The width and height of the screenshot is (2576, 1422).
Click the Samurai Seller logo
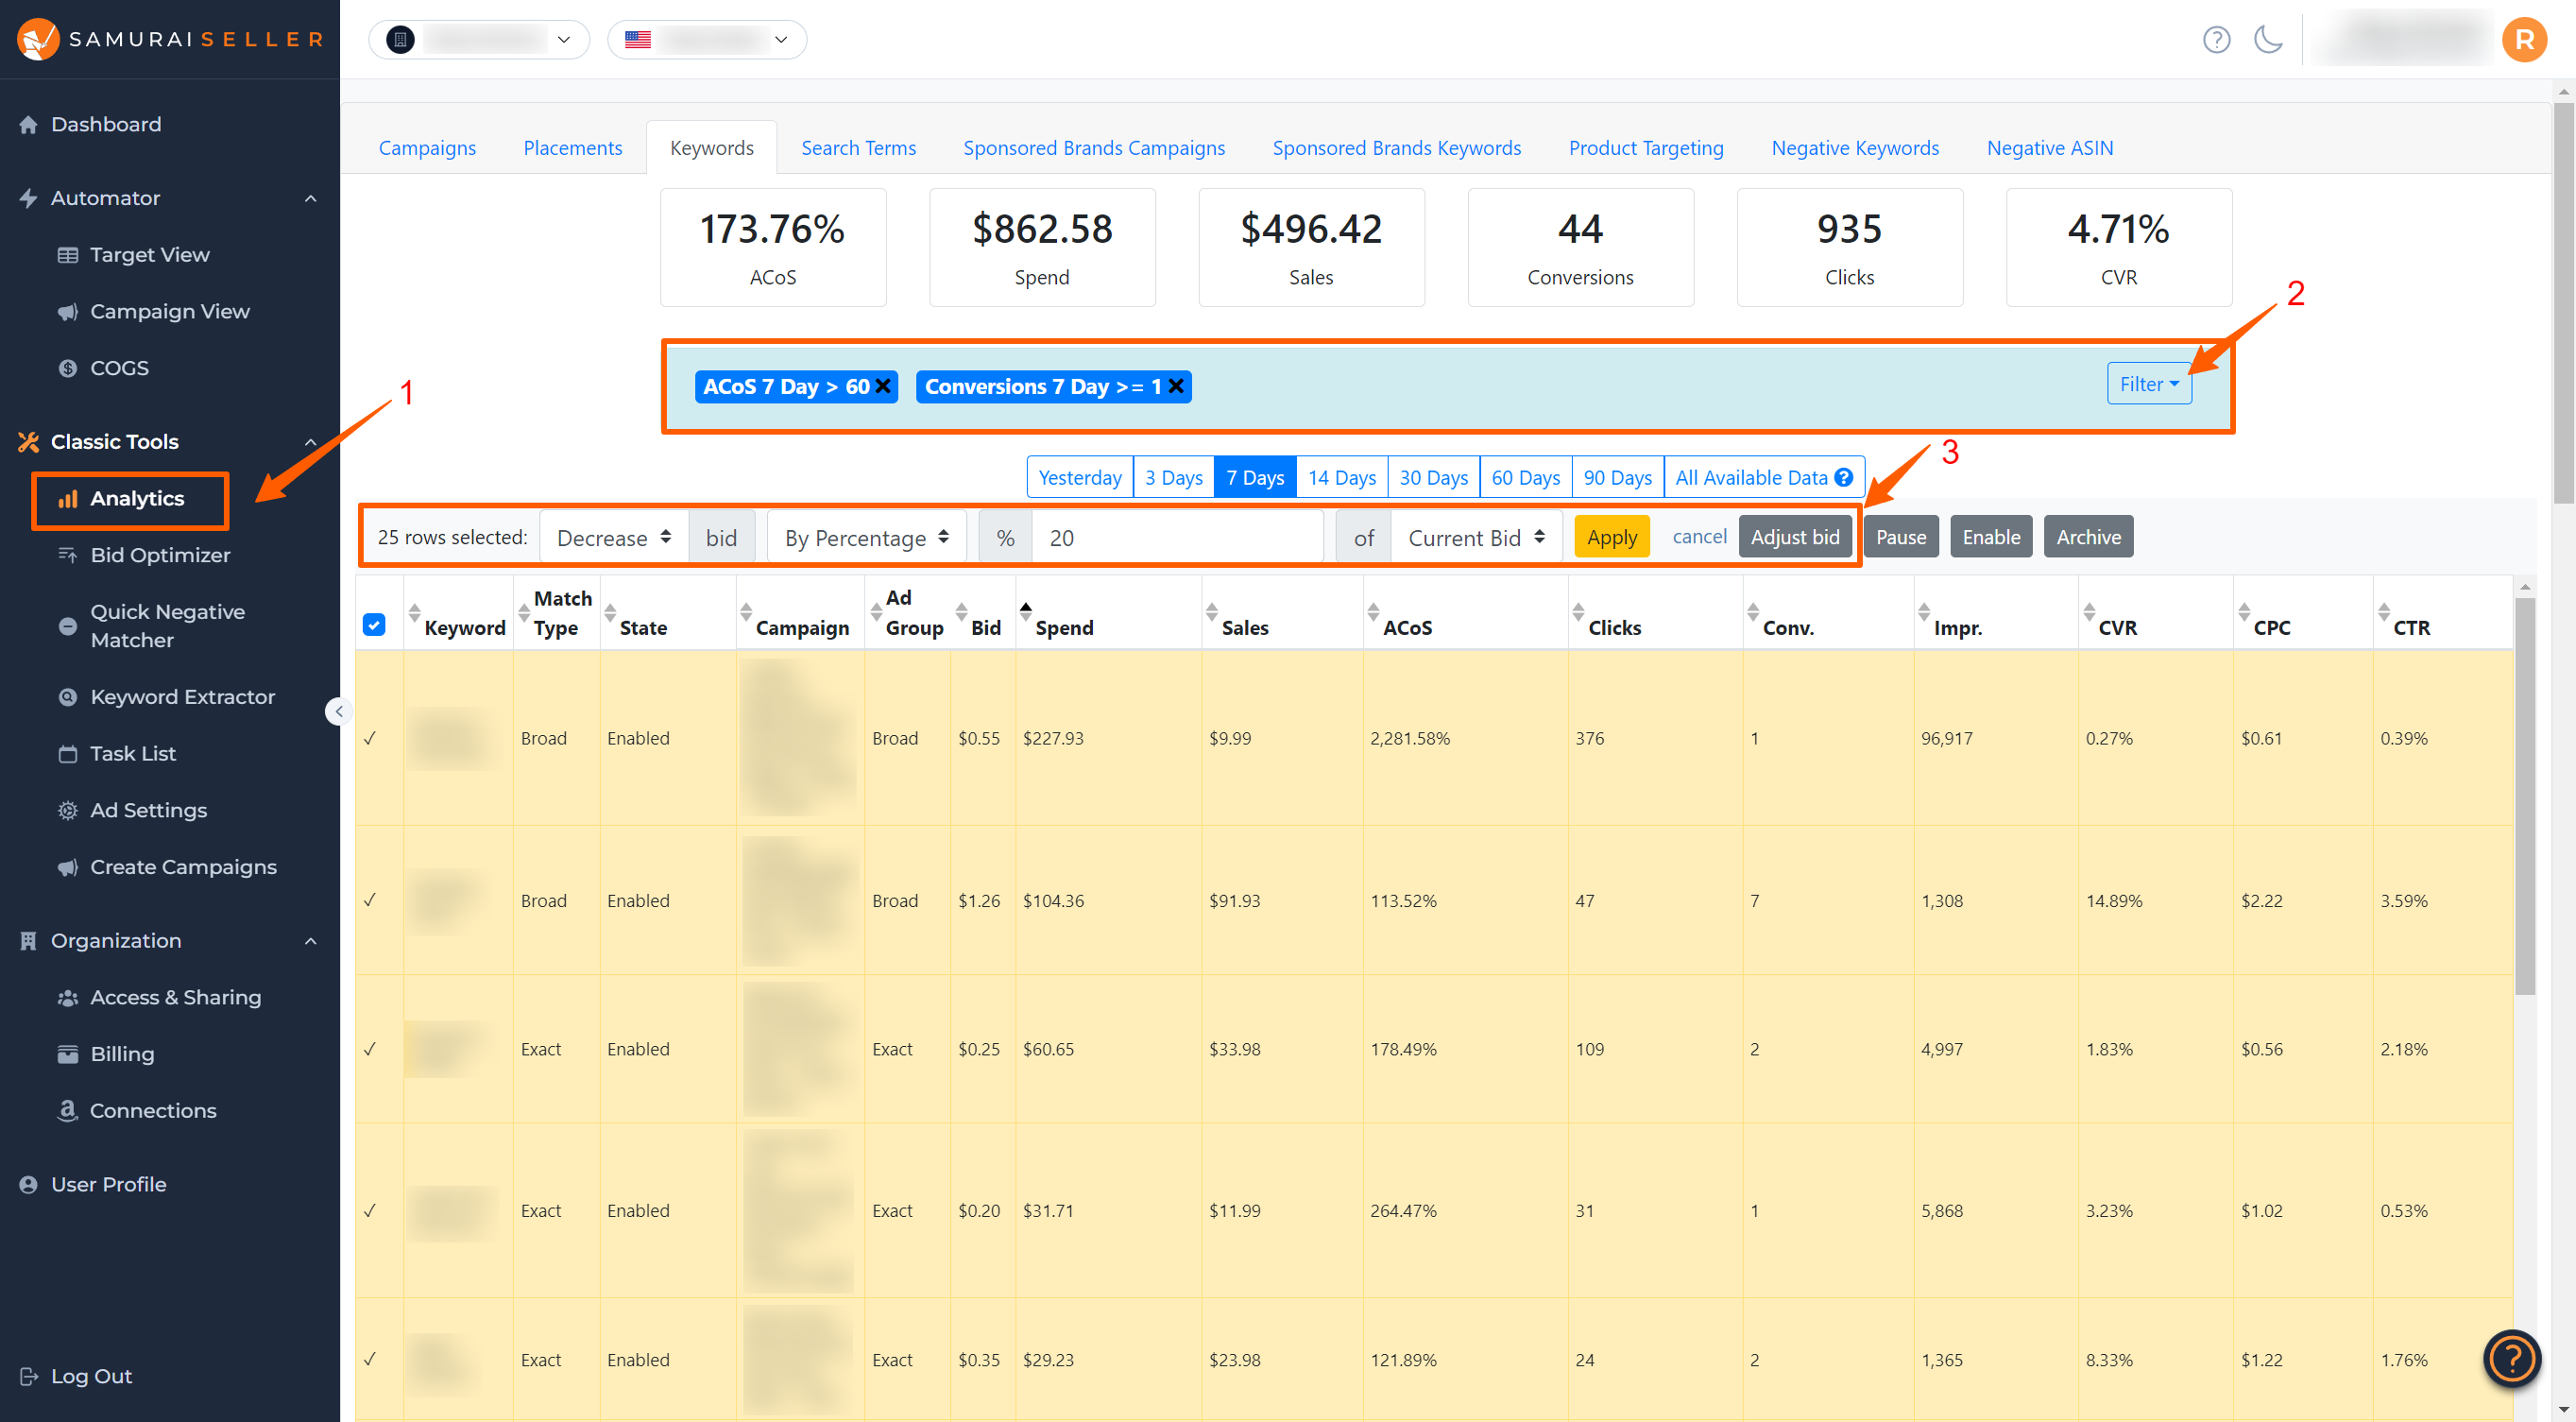(x=168, y=40)
